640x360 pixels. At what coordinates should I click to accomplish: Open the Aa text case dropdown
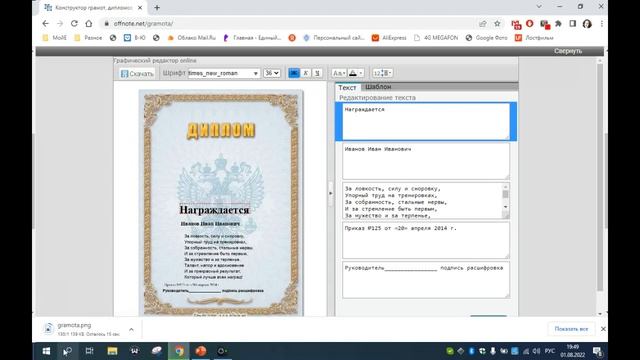339,73
